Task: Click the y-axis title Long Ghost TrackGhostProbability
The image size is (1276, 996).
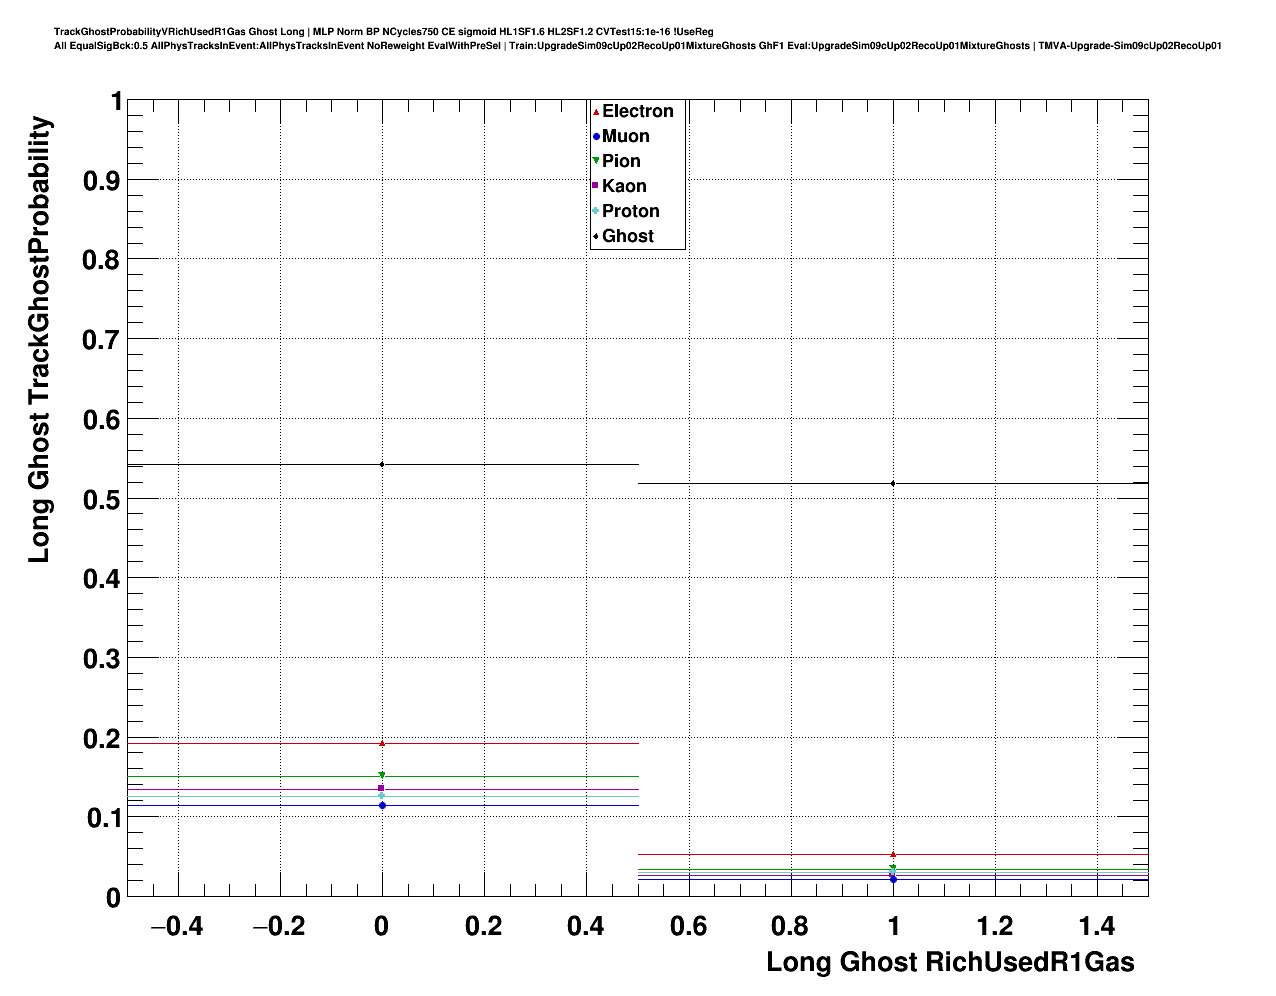Action: pos(39,339)
